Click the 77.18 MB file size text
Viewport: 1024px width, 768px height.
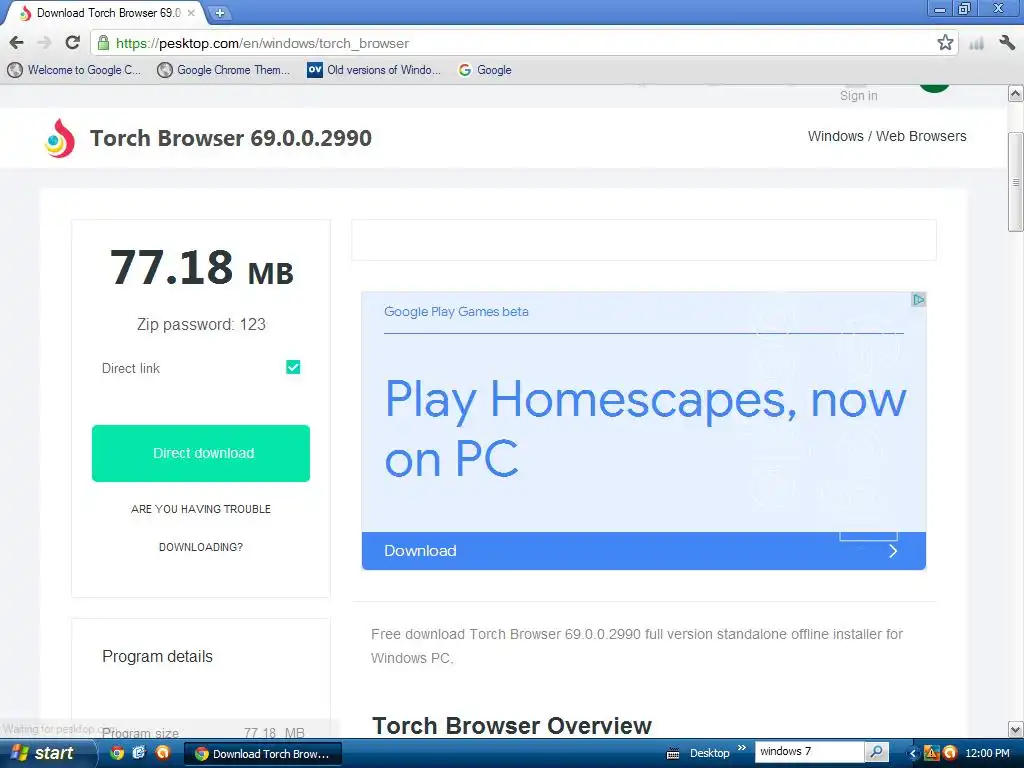[201, 268]
